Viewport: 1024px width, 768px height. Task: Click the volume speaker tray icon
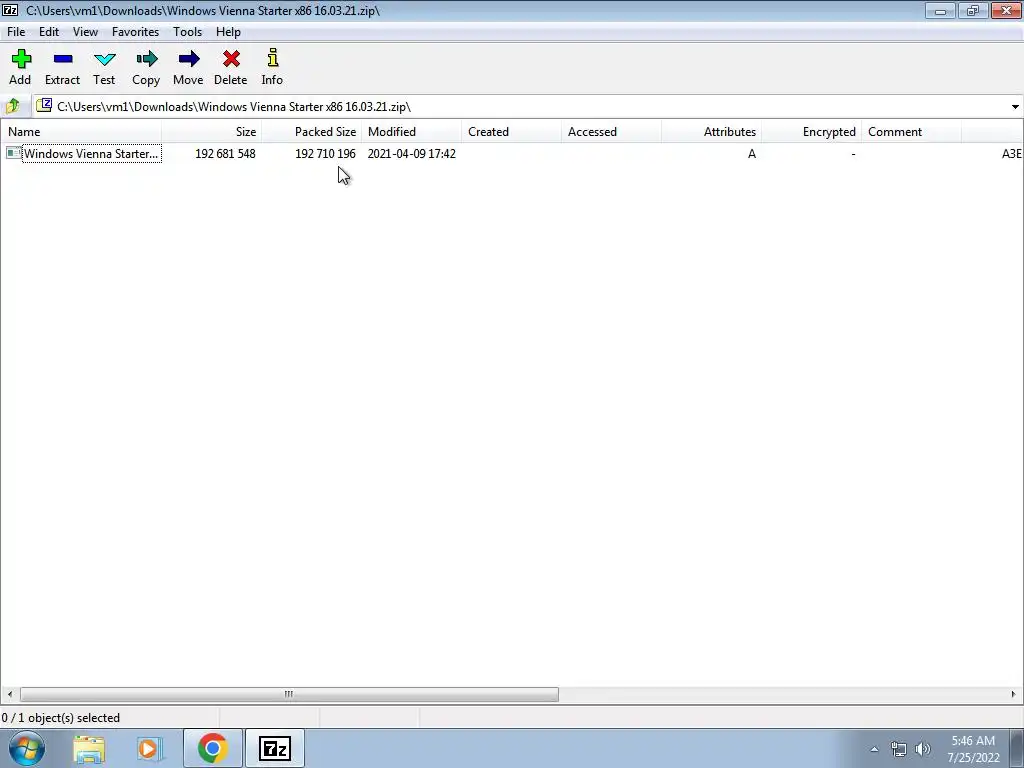[x=923, y=749]
